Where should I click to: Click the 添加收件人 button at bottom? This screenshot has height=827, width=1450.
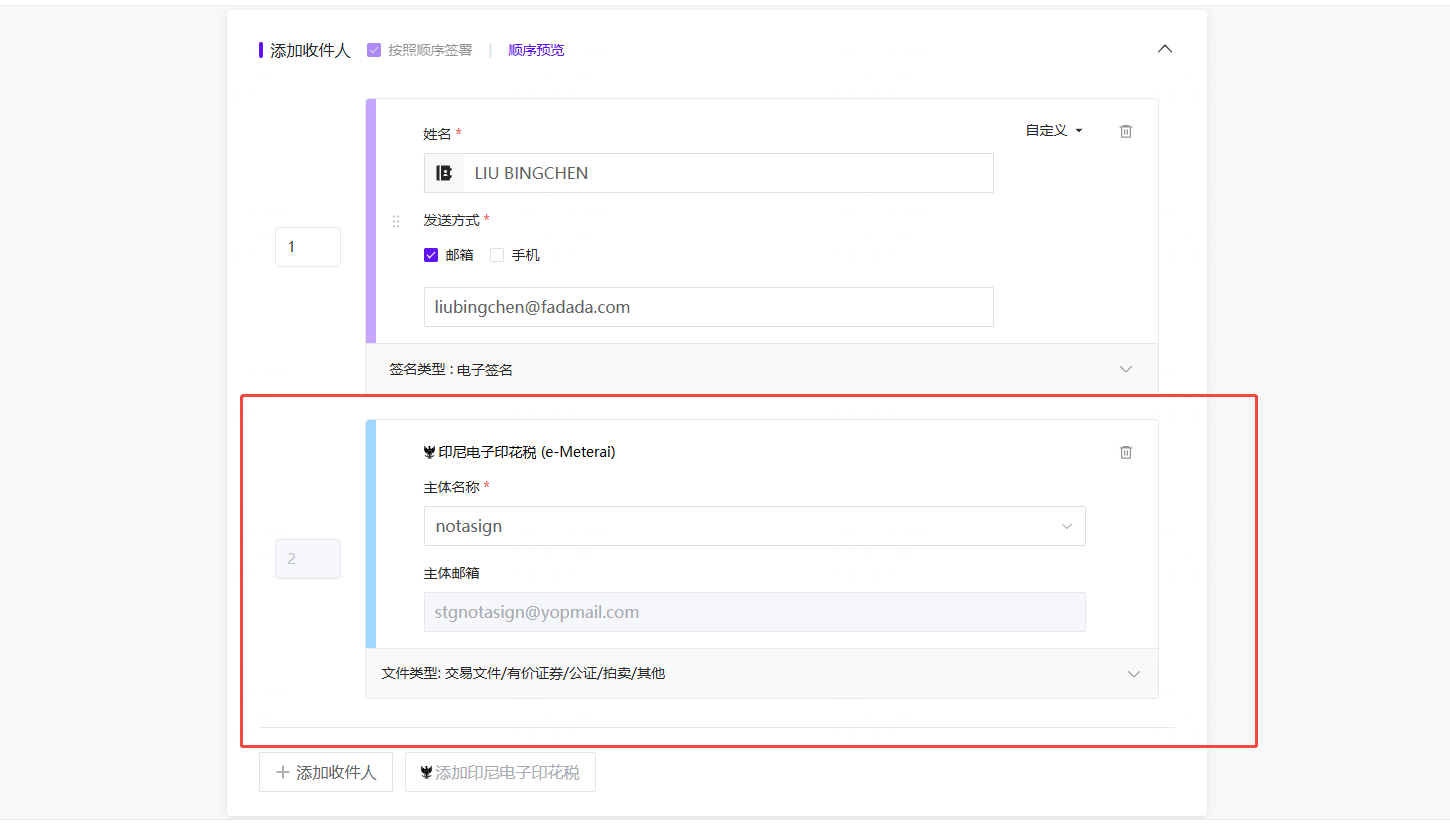326,772
